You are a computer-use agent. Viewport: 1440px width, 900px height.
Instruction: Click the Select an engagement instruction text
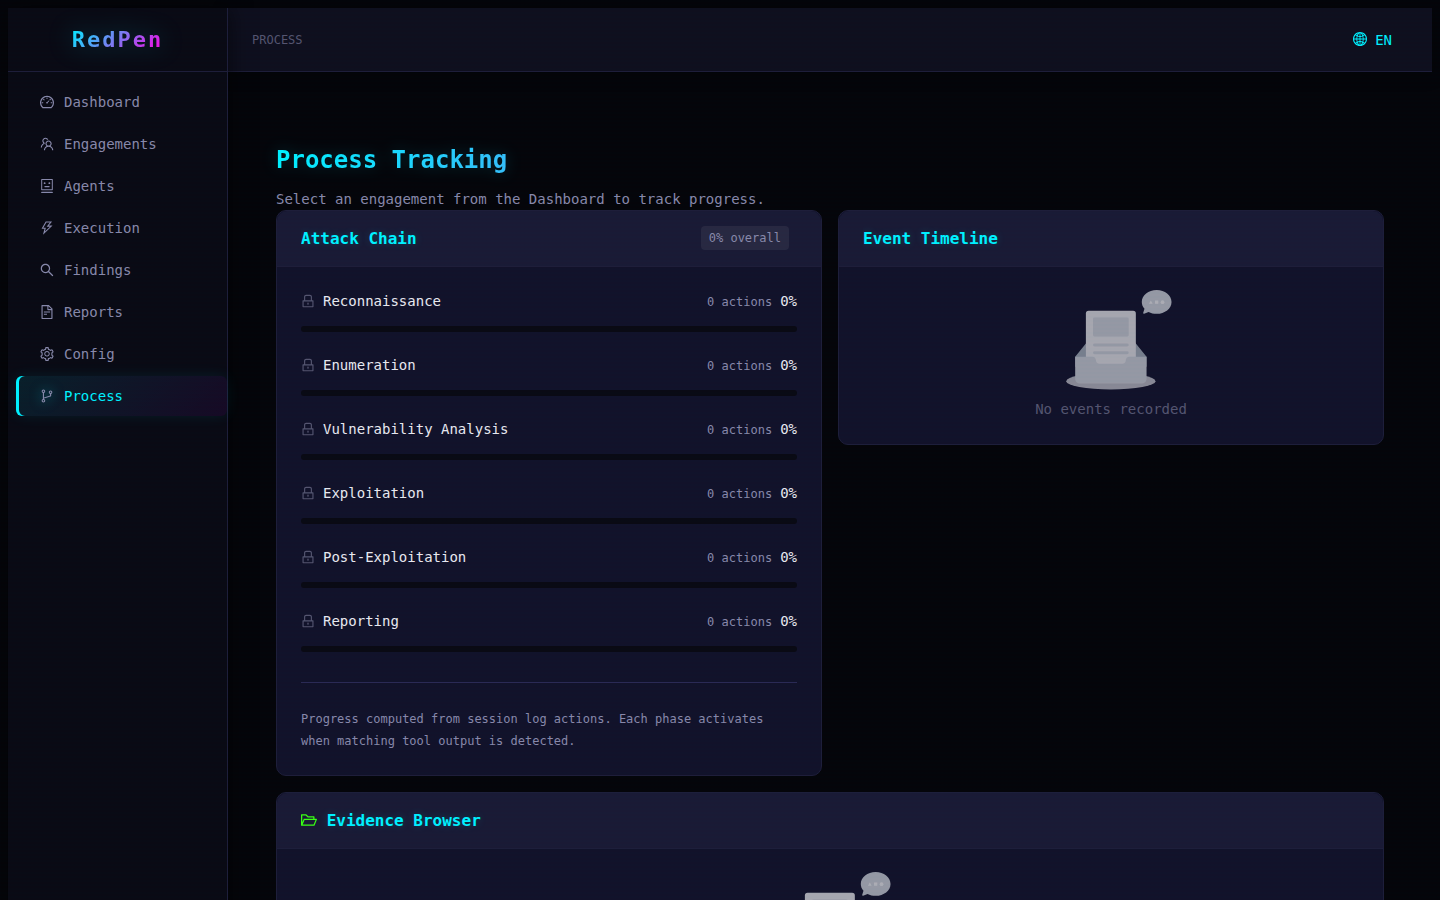tap(520, 199)
